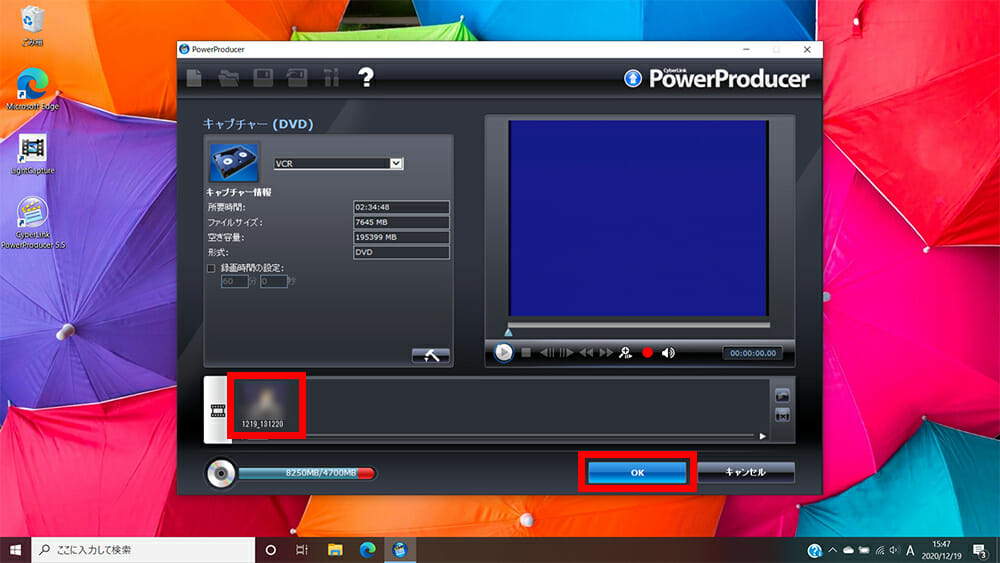Image resolution: width=1000 pixels, height=563 pixels.
Task: Click the 00:00:00.00 timecode display
Action: coord(753,353)
